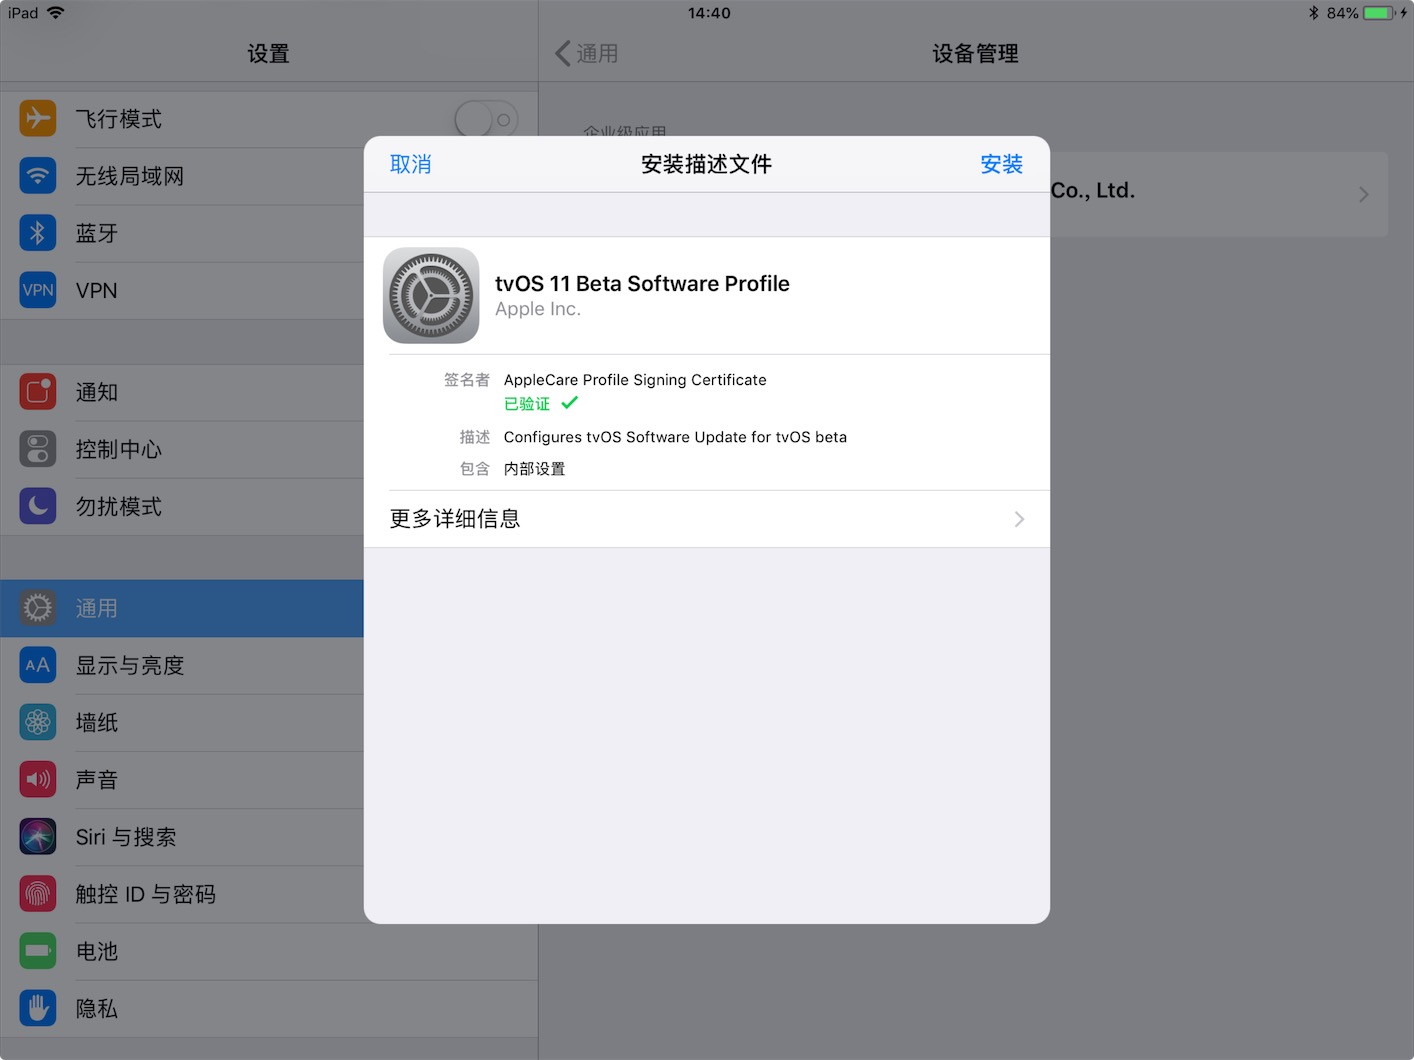Tap the tvOS profile gear icon
Viewport: 1414px width, 1060px height.
431,296
